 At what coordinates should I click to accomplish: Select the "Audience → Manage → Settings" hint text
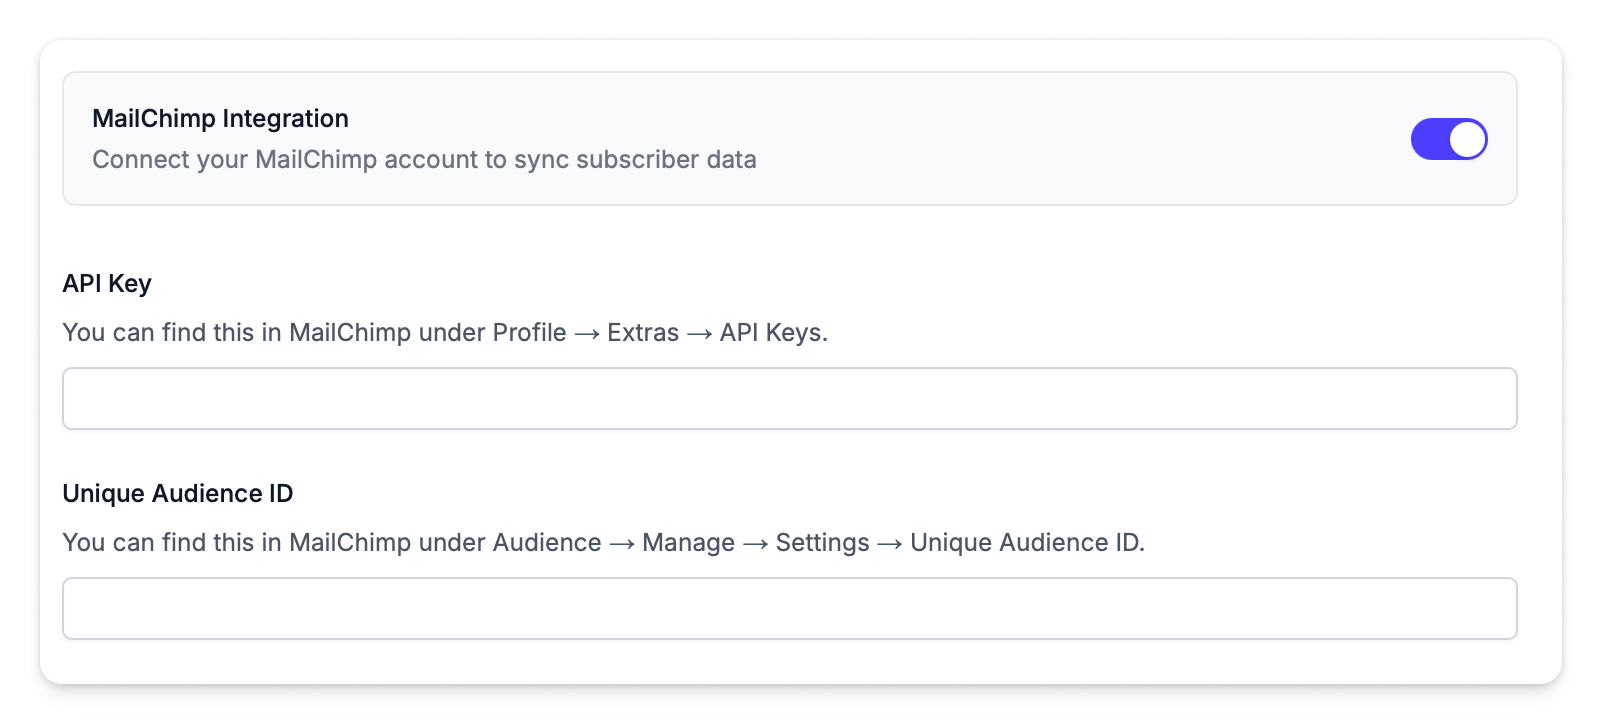coord(681,543)
